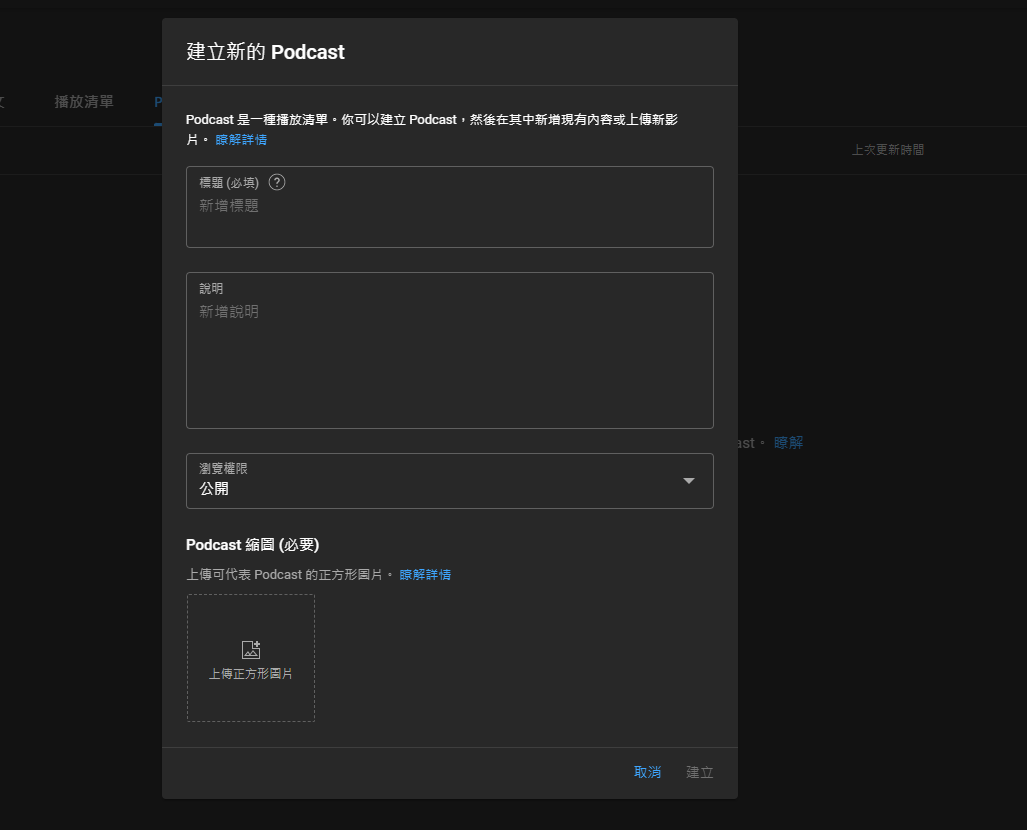Click the 建立新的 Podcast dialog heading
The height and width of the screenshot is (830, 1027).
tap(265, 52)
